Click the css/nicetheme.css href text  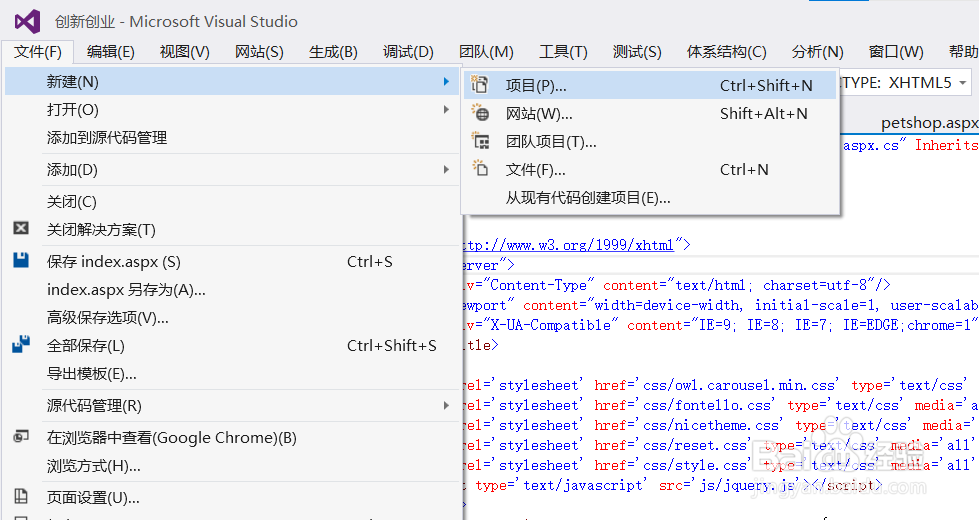point(711,425)
